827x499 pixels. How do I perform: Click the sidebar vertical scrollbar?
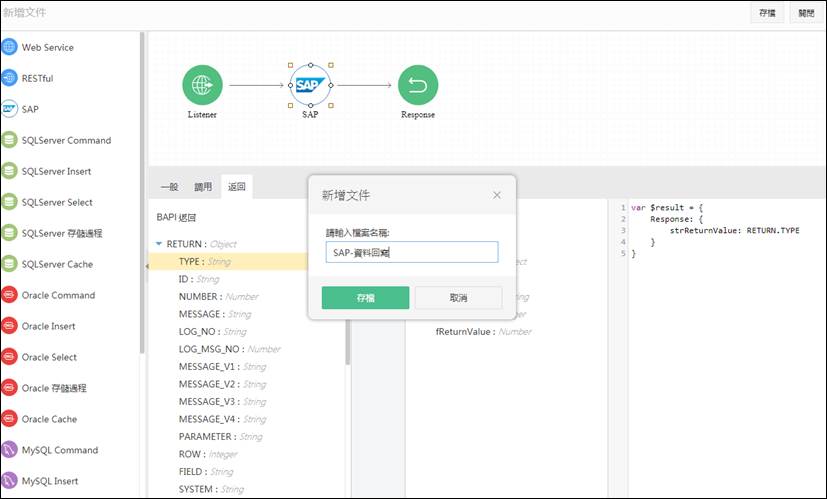click(142, 193)
